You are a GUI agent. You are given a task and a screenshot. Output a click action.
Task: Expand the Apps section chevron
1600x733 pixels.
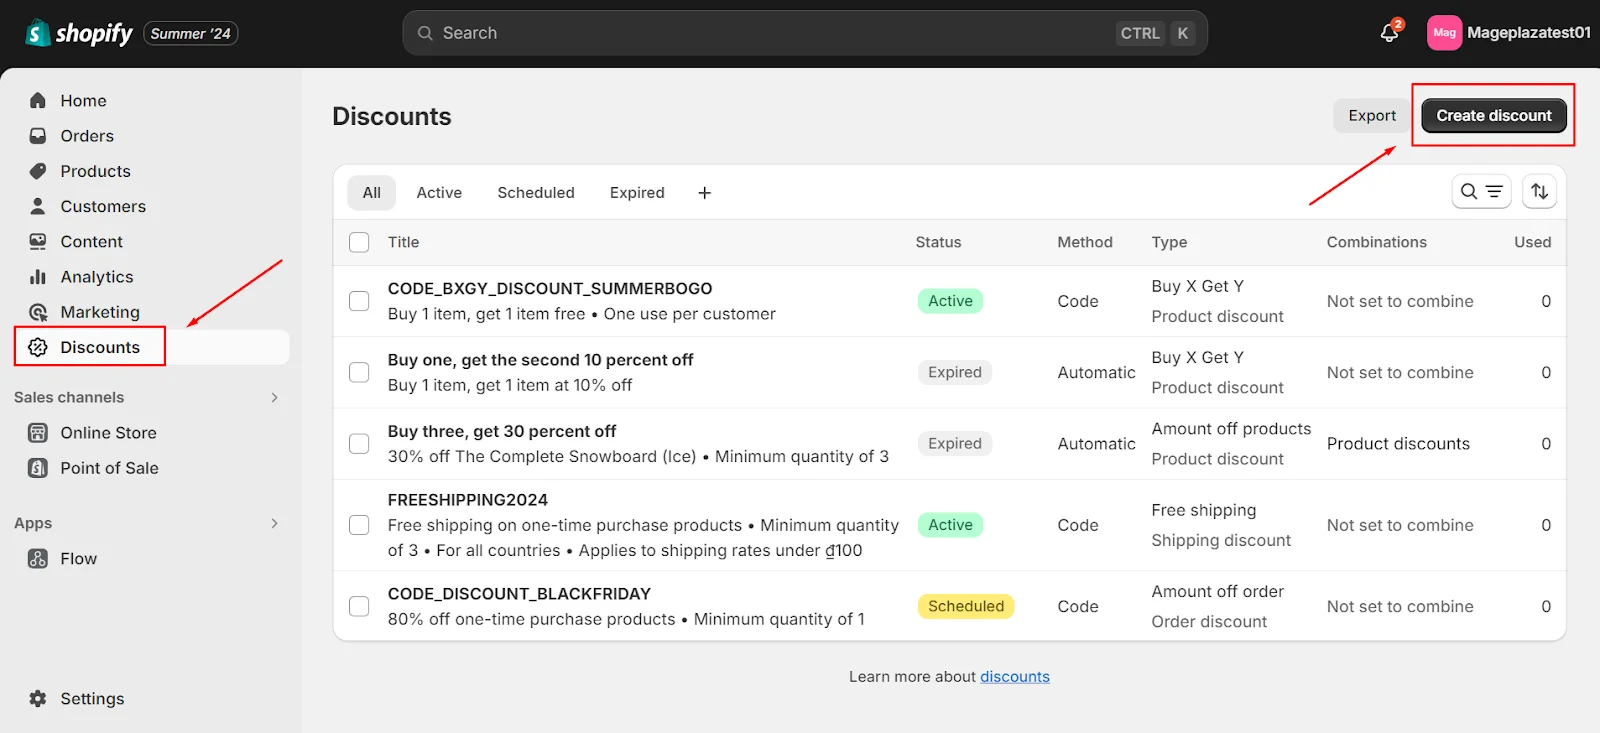tap(274, 523)
